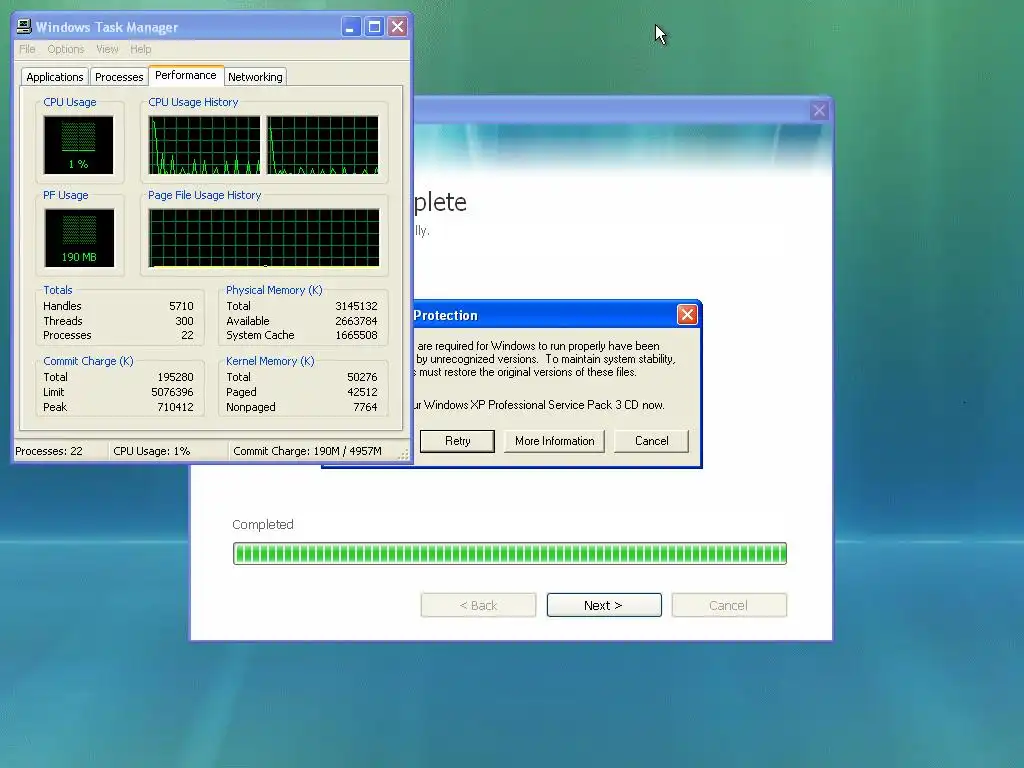
Task: Click the < Back button in the wizard
Action: click(478, 605)
